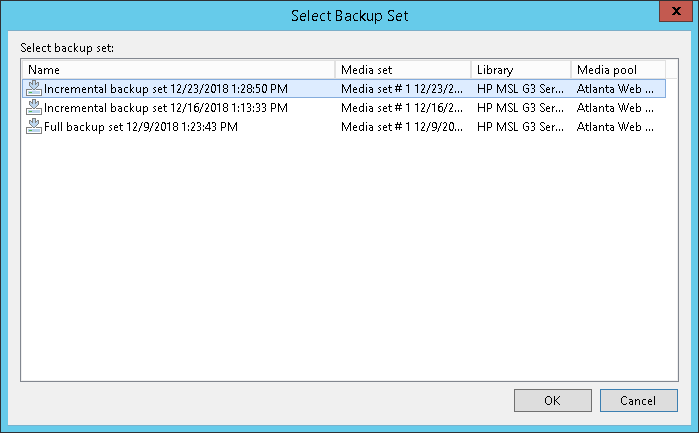Click HP MSL G3 library cell in first row
Viewport: 699px width, 433px height.
519,89
